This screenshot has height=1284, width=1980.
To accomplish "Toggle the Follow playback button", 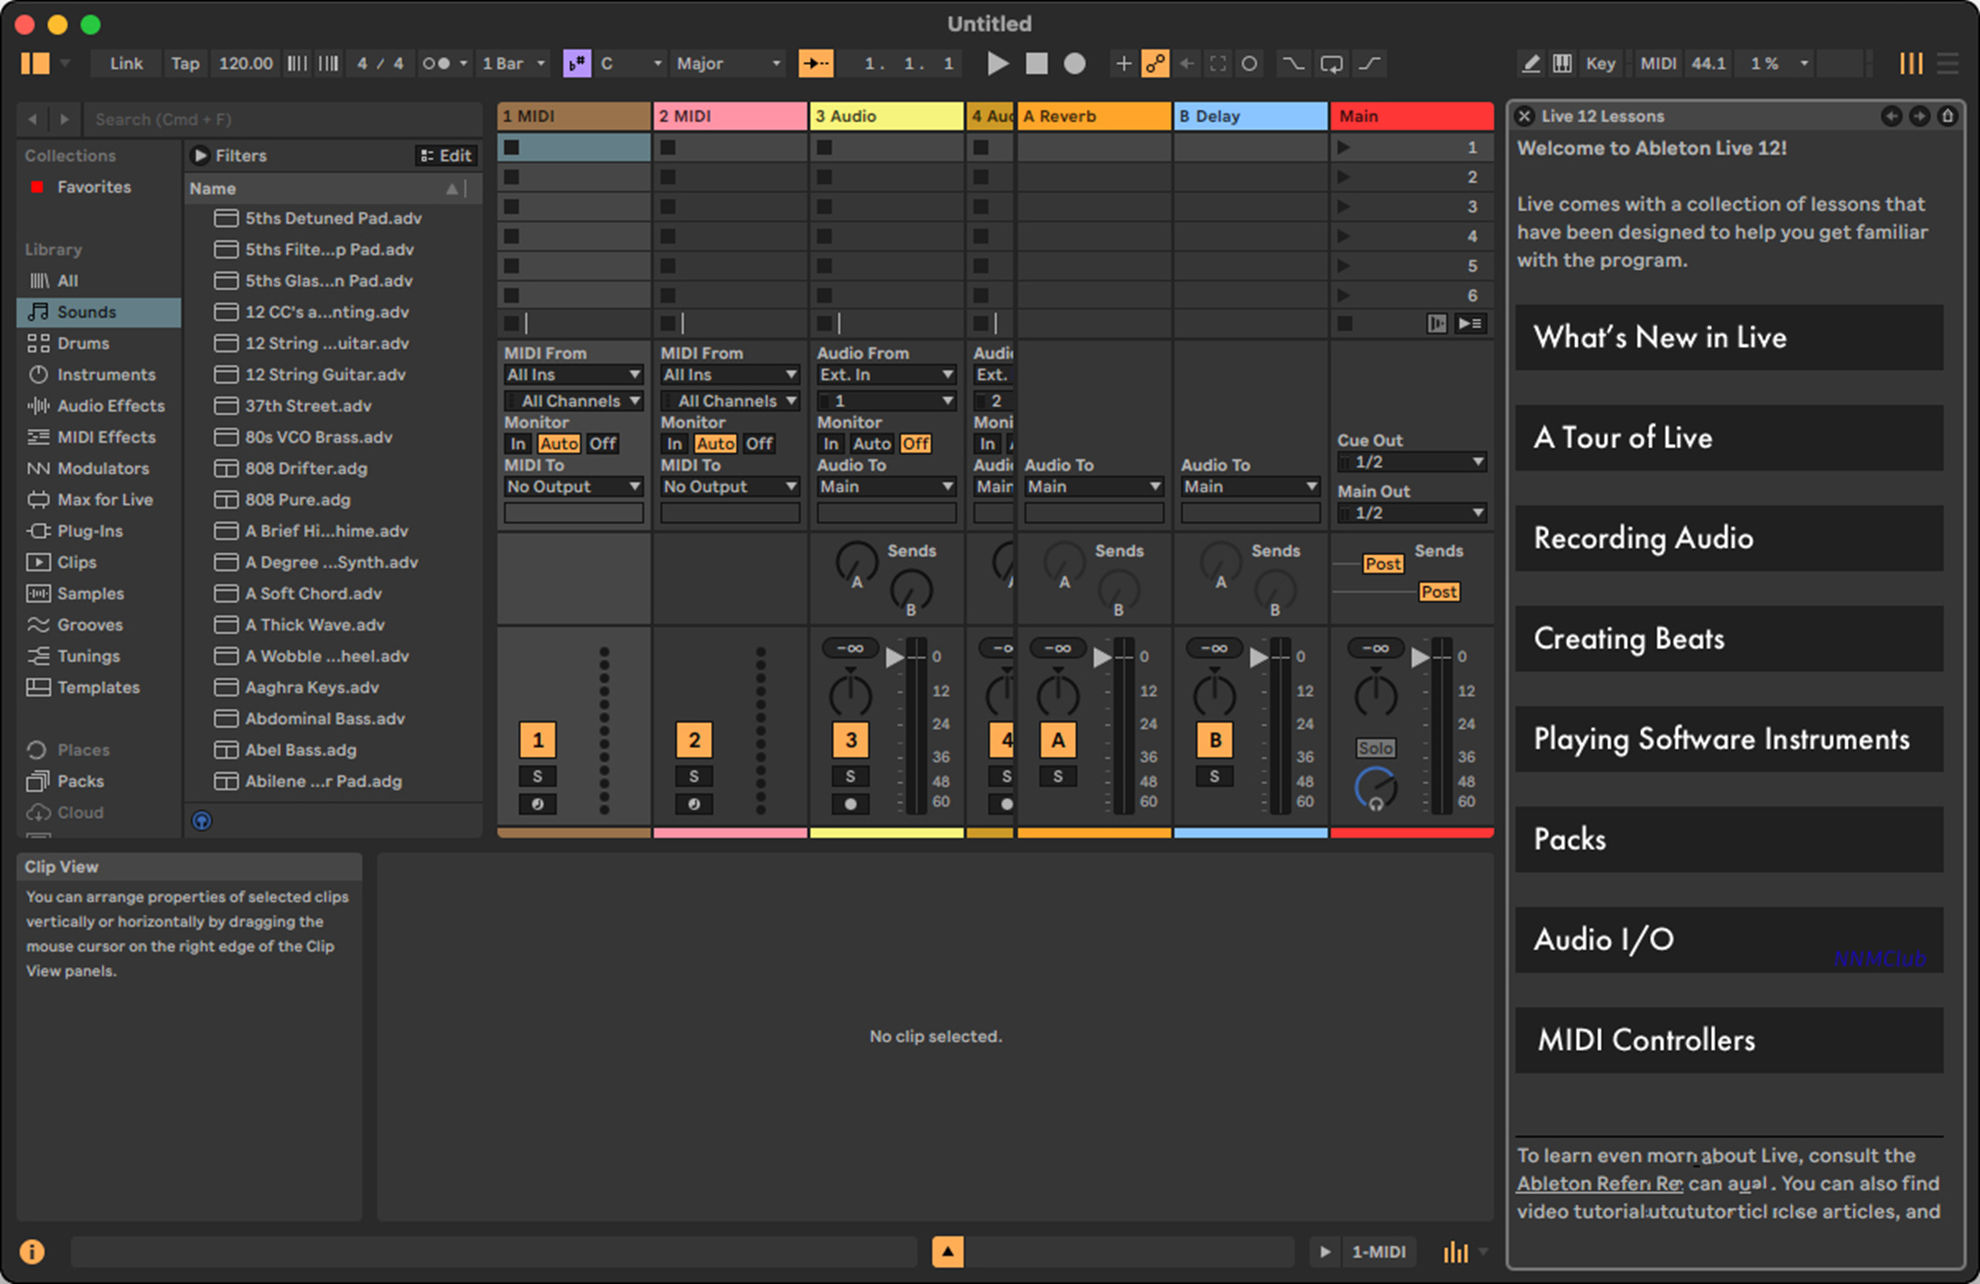I will [x=816, y=63].
